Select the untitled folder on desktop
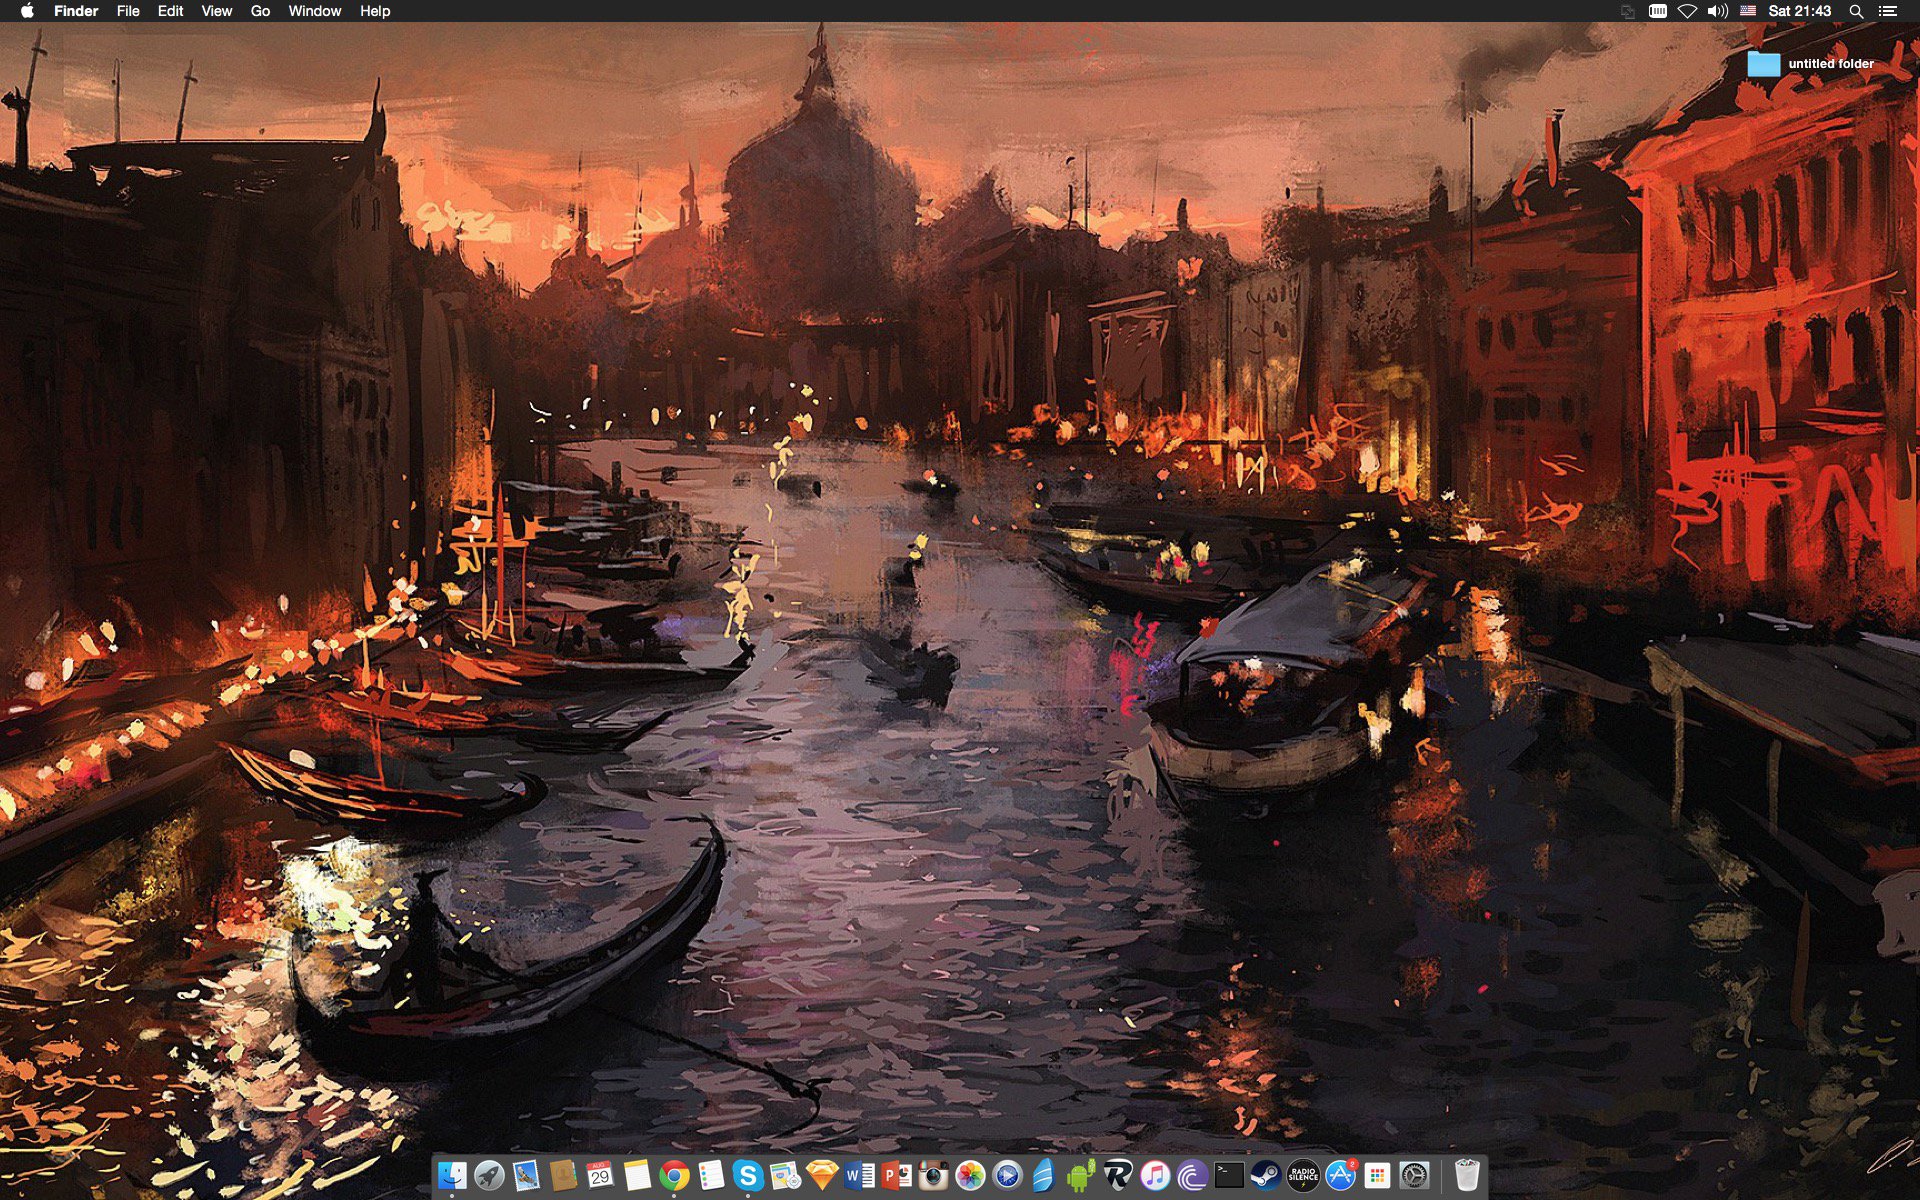 [1811, 63]
